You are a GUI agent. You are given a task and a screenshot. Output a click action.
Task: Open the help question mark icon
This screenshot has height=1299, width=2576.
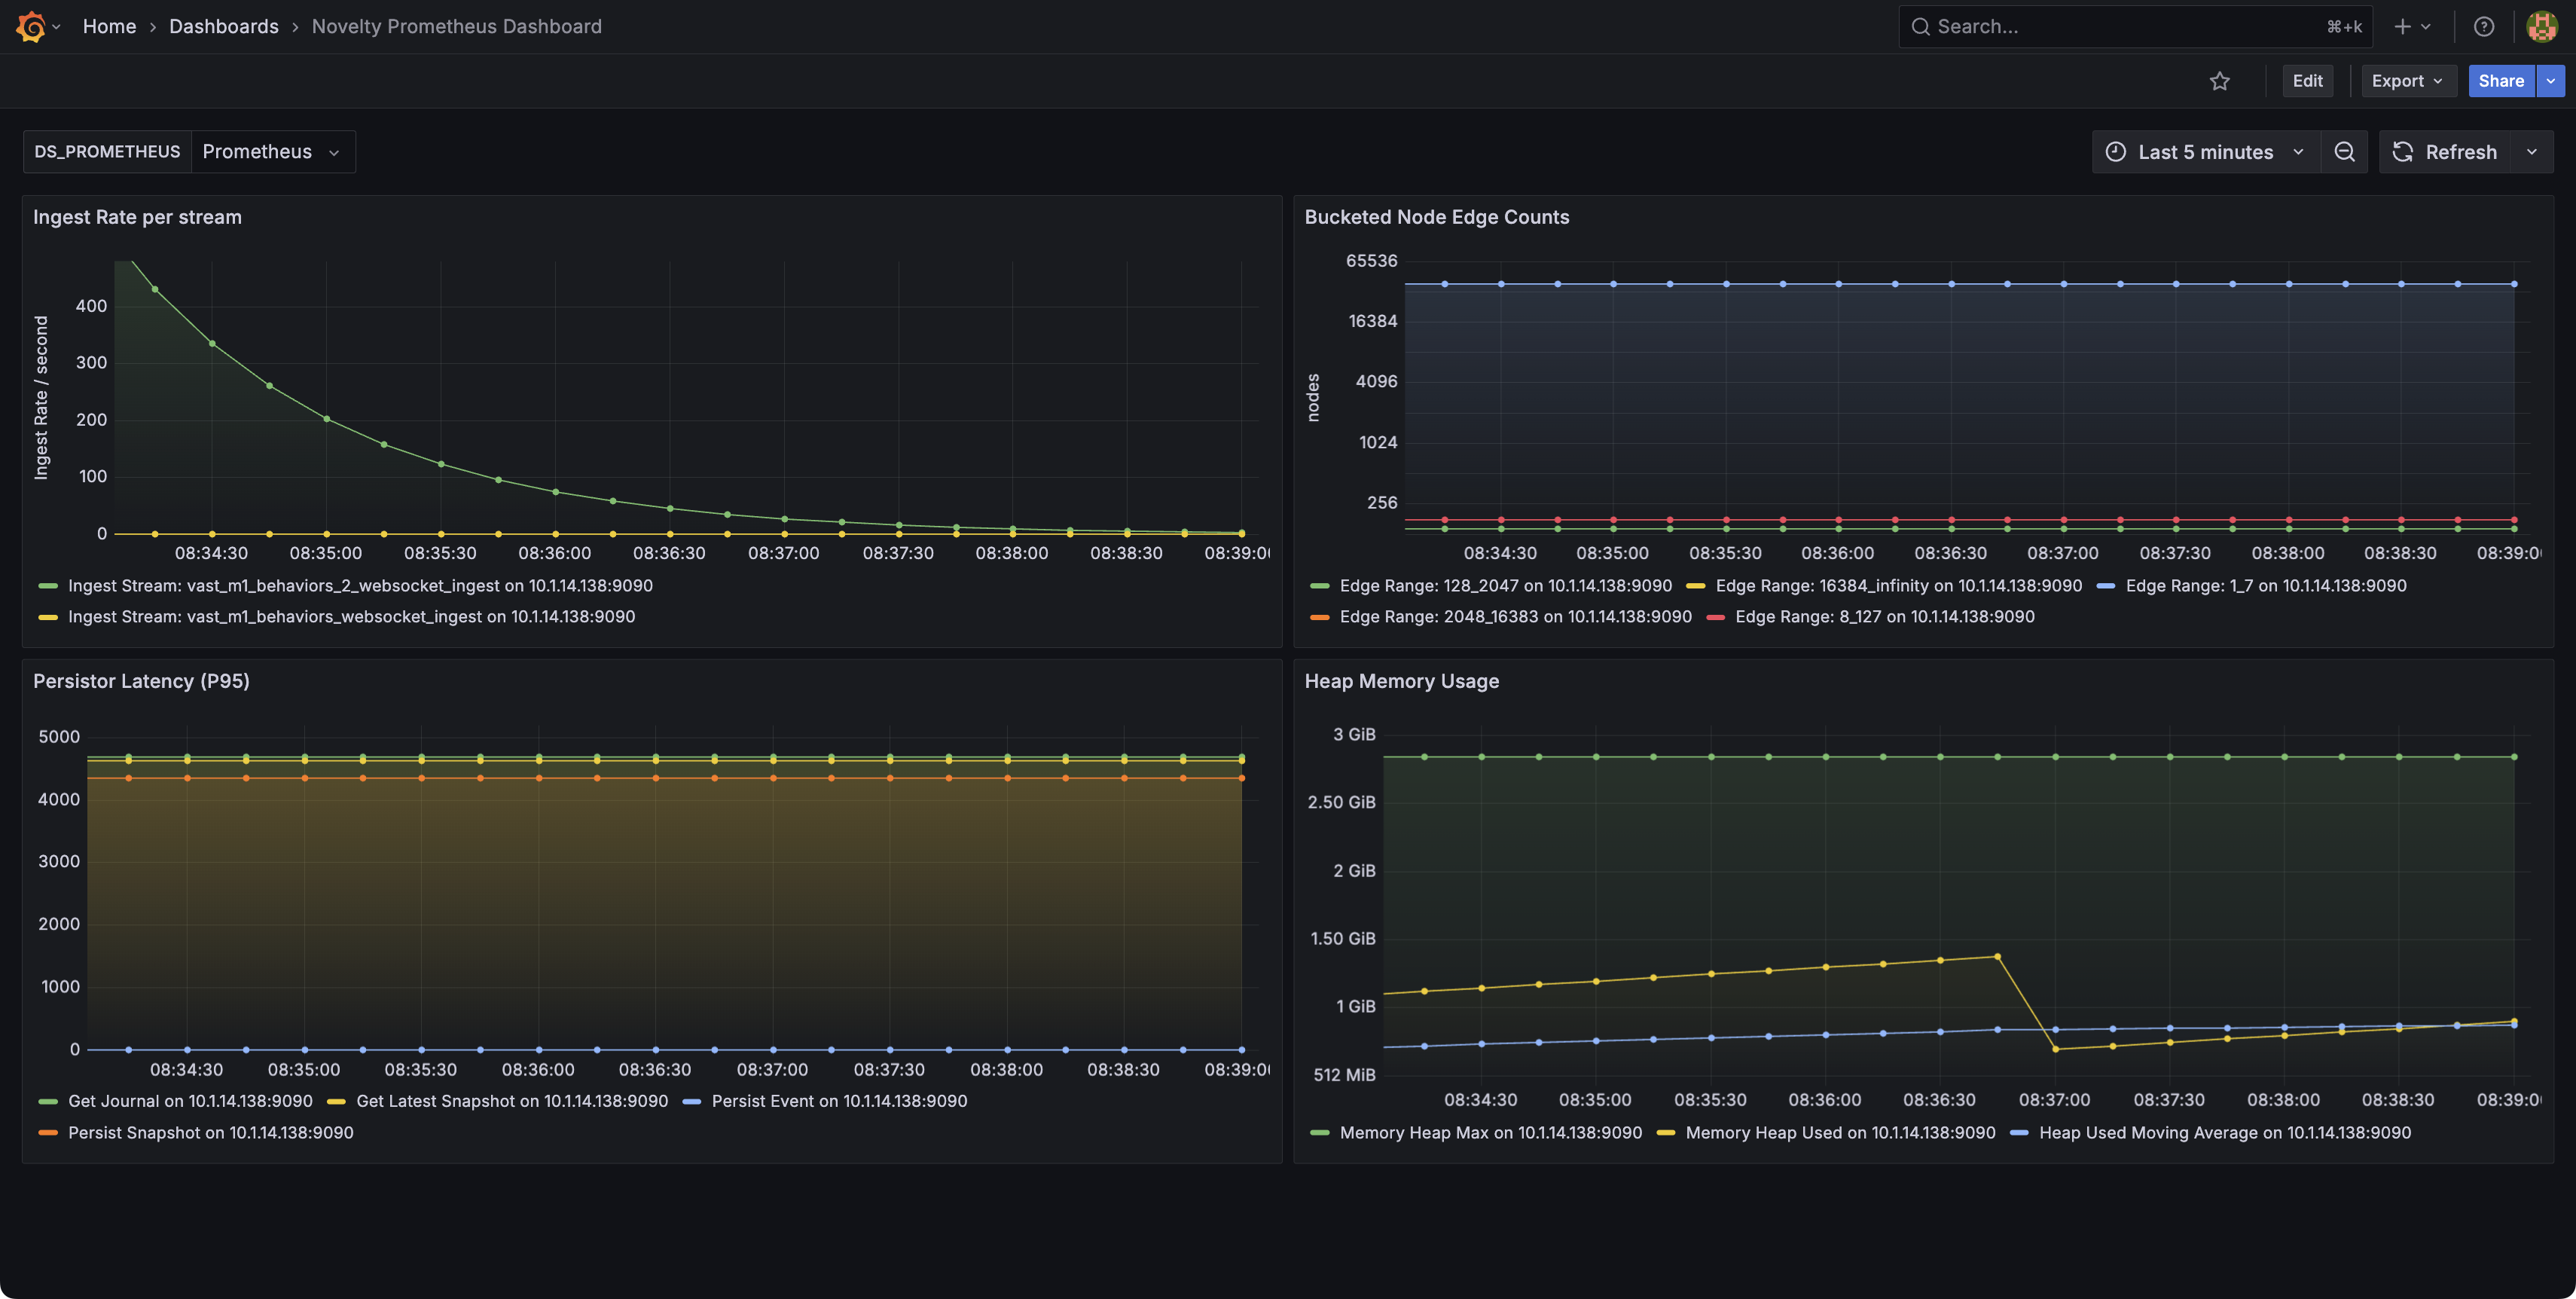pos(2484,27)
